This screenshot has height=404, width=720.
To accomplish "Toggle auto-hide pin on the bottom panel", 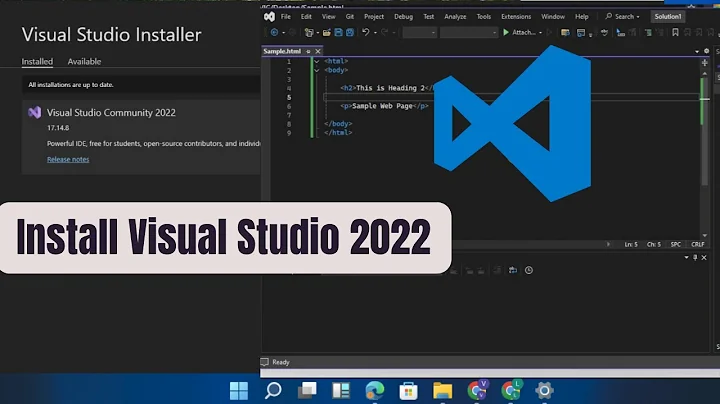I will point(695,258).
